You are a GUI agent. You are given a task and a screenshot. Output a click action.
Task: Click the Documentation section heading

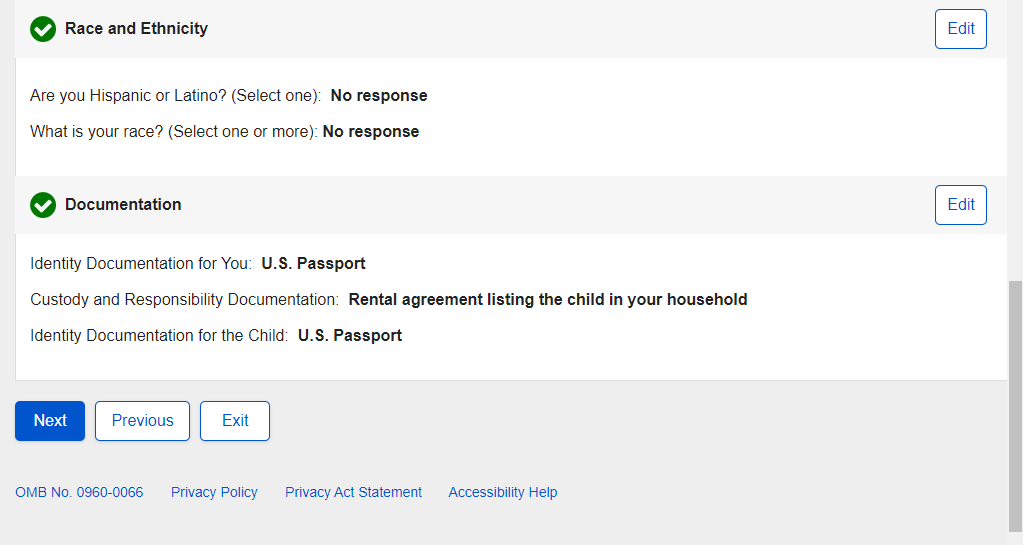pyautogui.click(x=123, y=205)
